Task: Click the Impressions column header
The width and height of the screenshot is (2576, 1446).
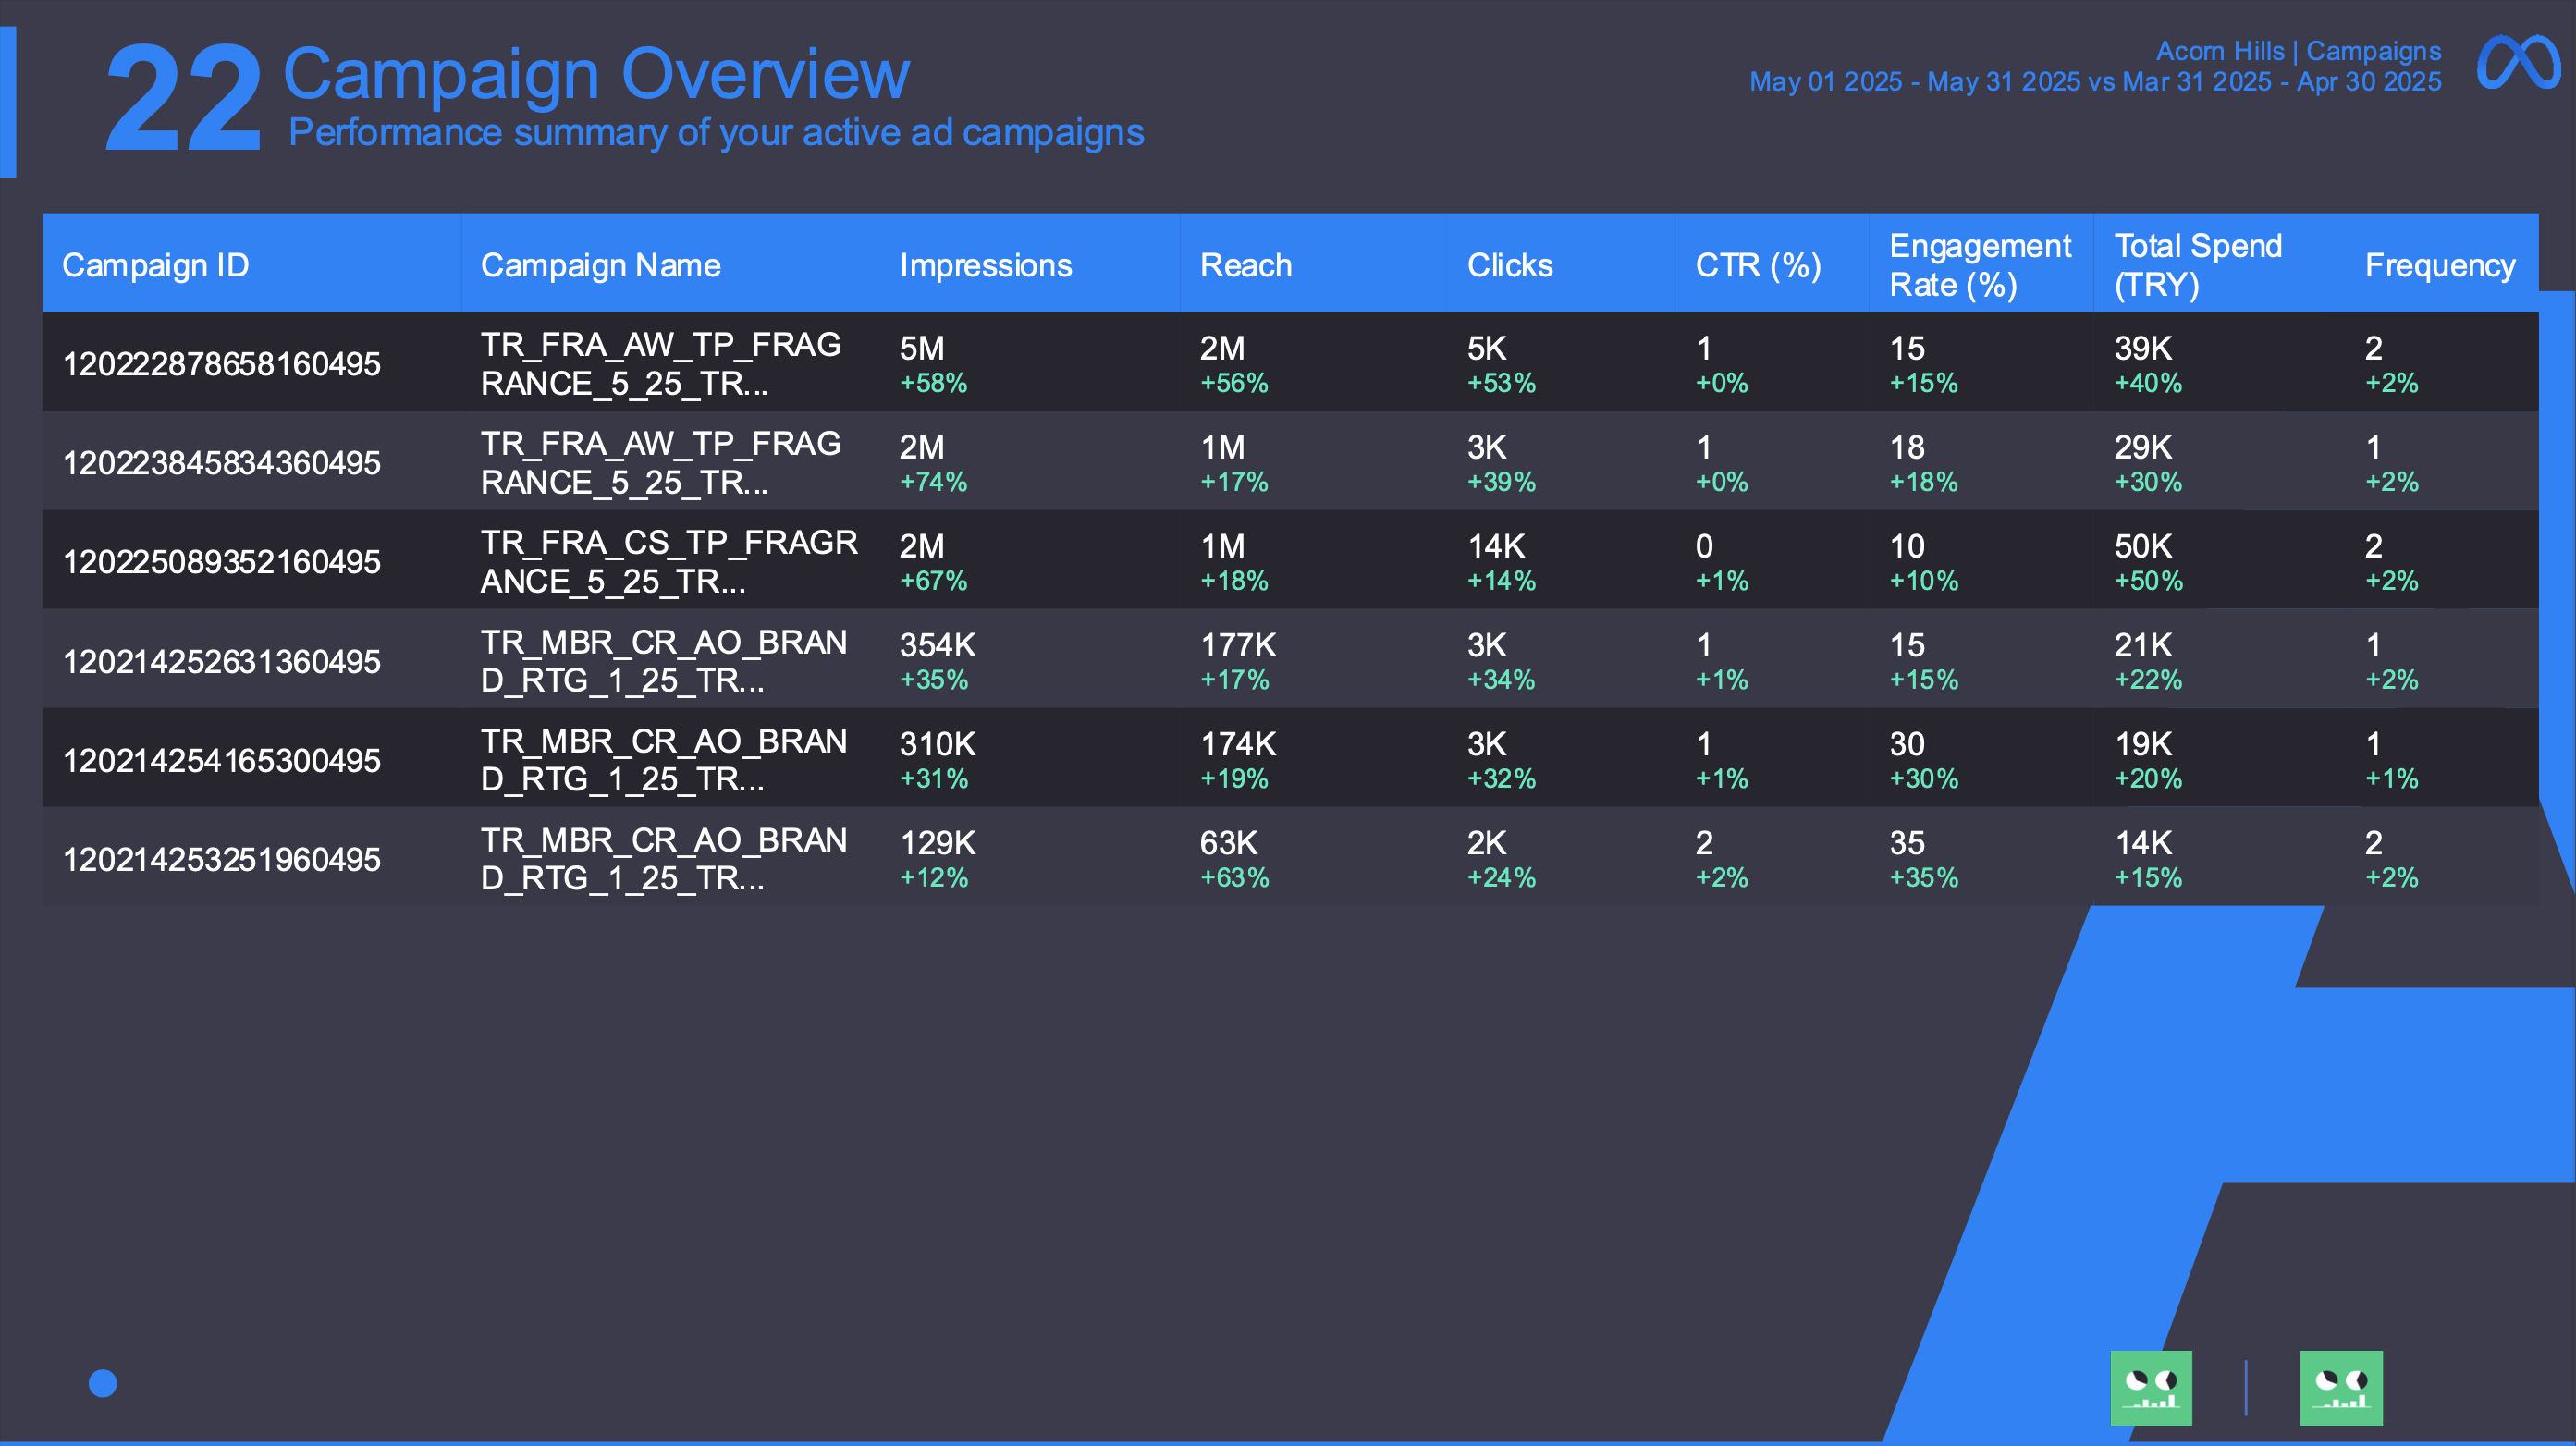Action: pyautogui.click(x=986, y=265)
